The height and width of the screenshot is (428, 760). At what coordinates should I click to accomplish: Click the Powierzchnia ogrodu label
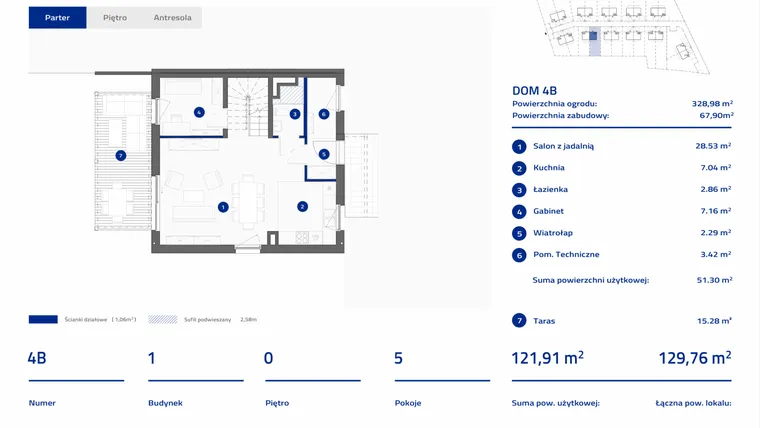[554, 104]
